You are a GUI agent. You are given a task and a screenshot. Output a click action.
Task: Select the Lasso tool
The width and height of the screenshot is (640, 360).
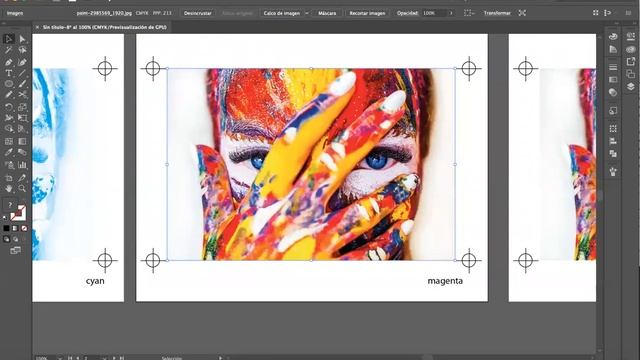[22, 50]
